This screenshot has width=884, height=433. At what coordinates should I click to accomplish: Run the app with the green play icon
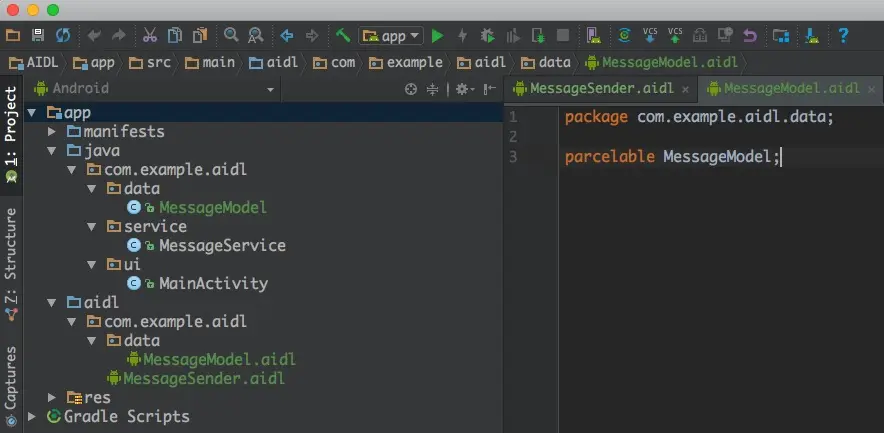tap(437, 36)
